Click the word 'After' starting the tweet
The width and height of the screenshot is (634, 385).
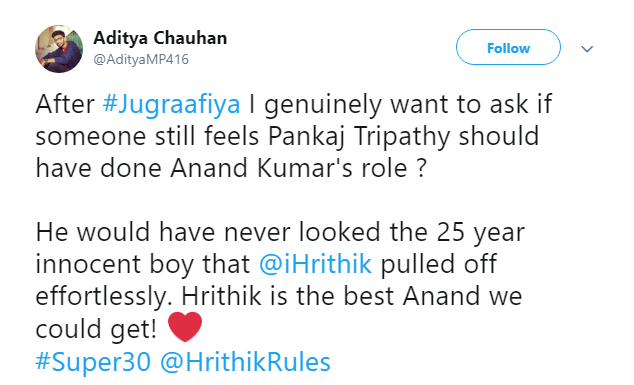pos(65,104)
